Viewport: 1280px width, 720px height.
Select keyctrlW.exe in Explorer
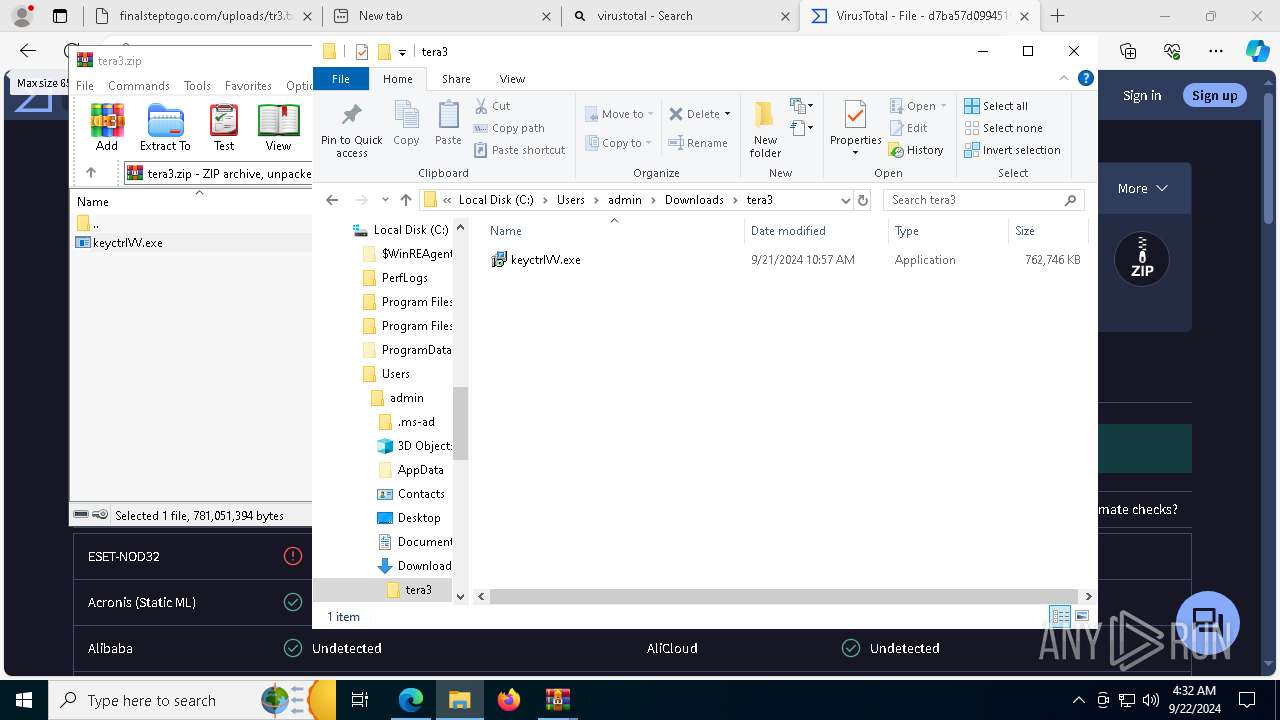pyautogui.click(x=545, y=260)
